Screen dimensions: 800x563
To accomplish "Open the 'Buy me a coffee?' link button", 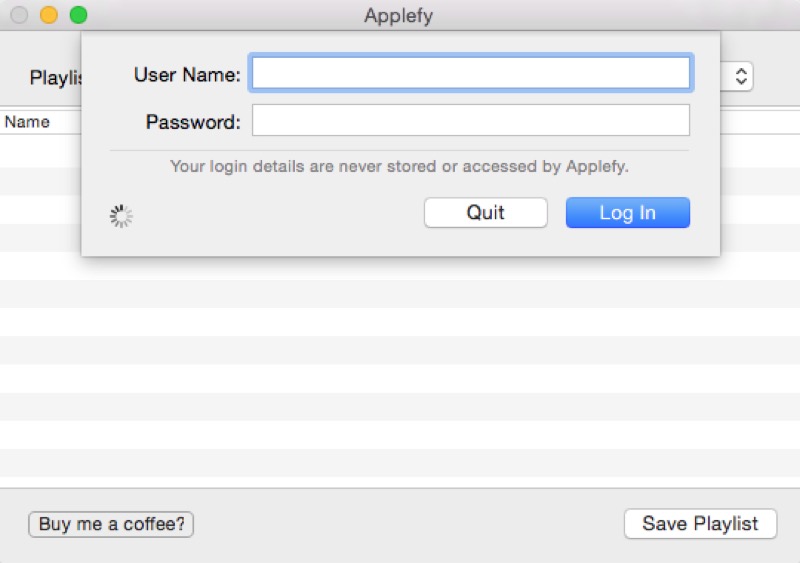I will pos(111,524).
